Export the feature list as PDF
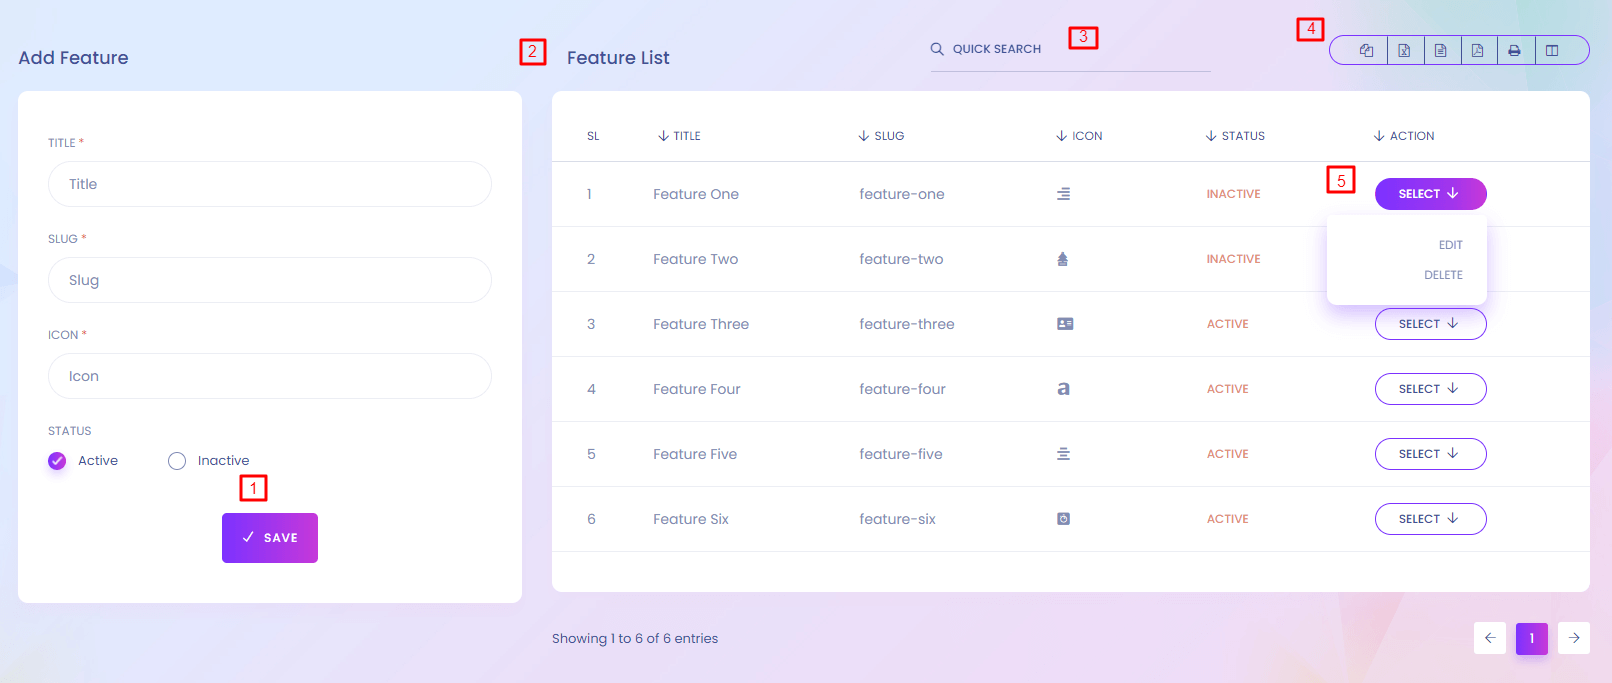The width and height of the screenshot is (1612, 683). [1477, 51]
